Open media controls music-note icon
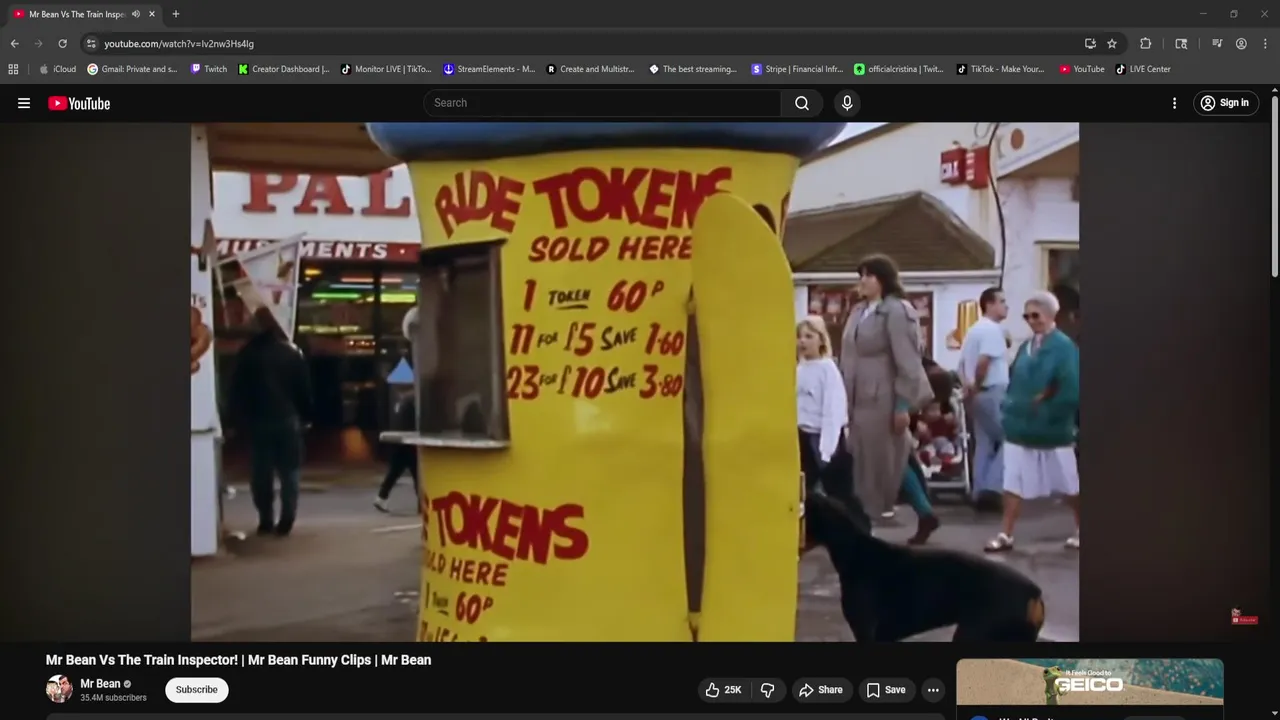 (x=1217, y=44)
